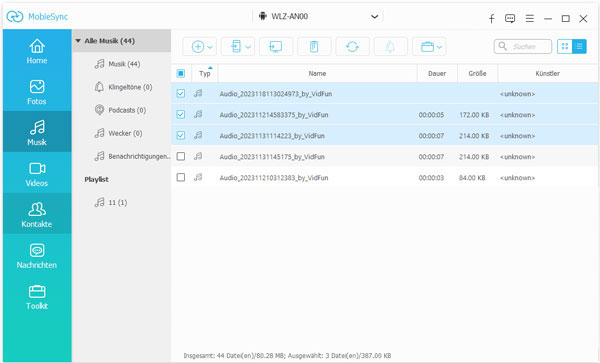Click the export to PC monitor icon
600x363 pixels.
(x=276, y=47)
